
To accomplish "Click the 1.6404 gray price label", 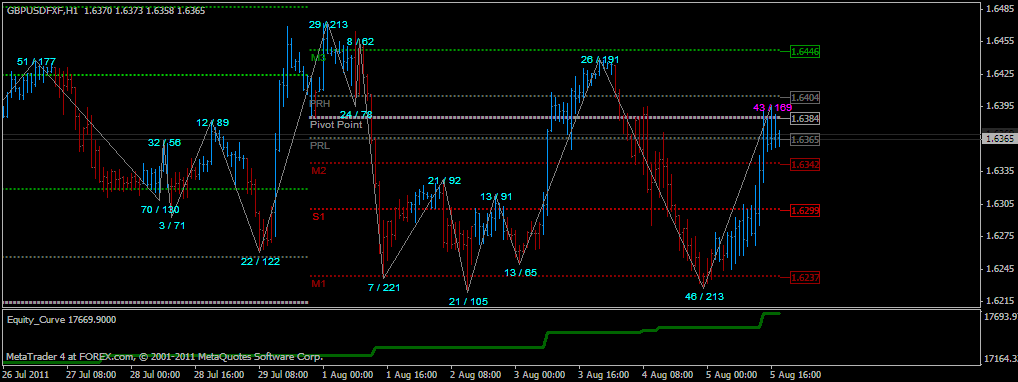I will pos(805,97).
